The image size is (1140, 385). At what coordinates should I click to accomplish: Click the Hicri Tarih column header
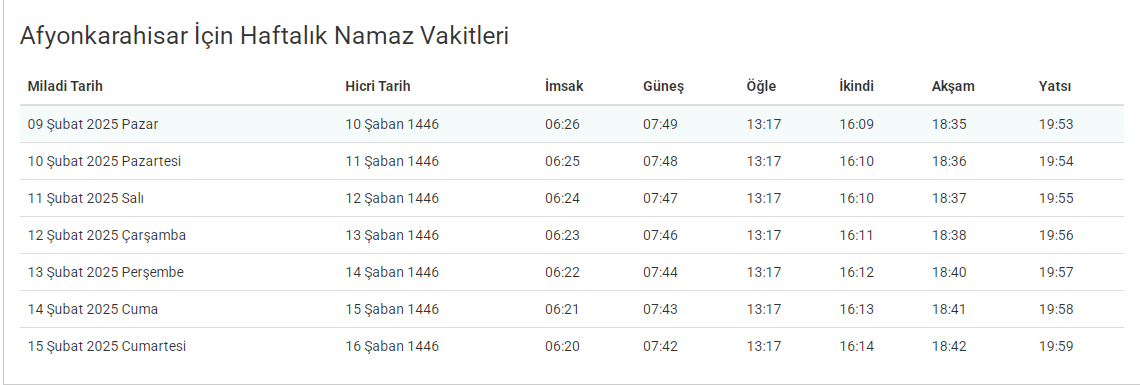(x=377, y=86)
